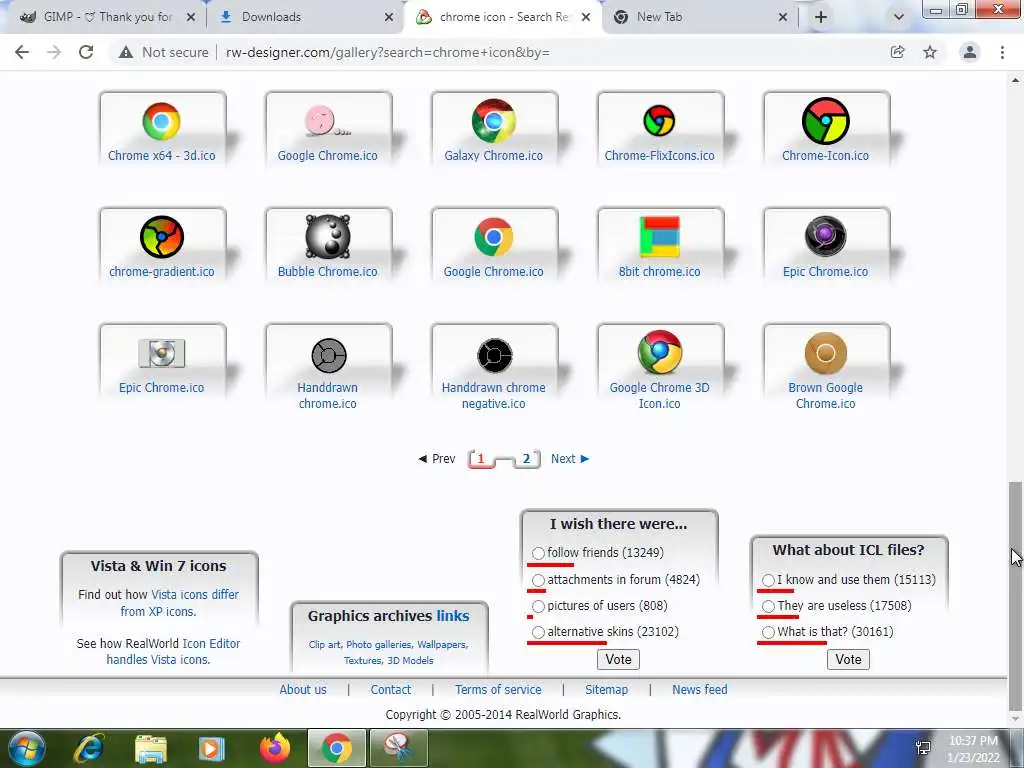Click the taskbar clock showing 10:37 PM

(x=973, y=749)
